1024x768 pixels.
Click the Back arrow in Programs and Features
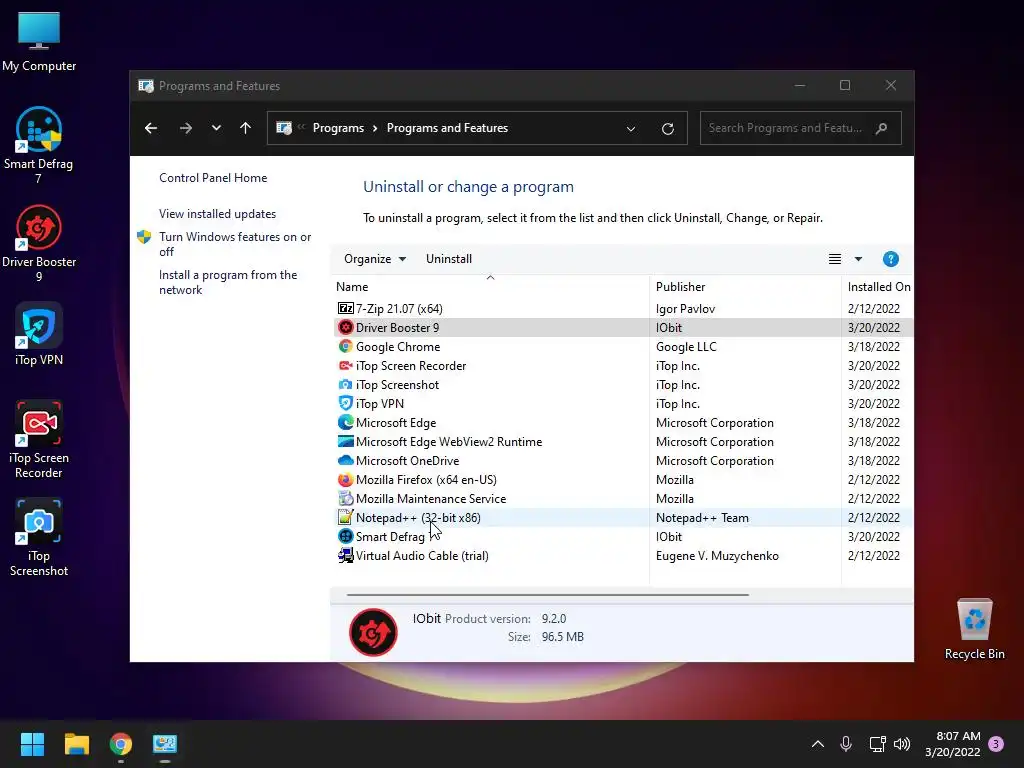pos(151,128)
